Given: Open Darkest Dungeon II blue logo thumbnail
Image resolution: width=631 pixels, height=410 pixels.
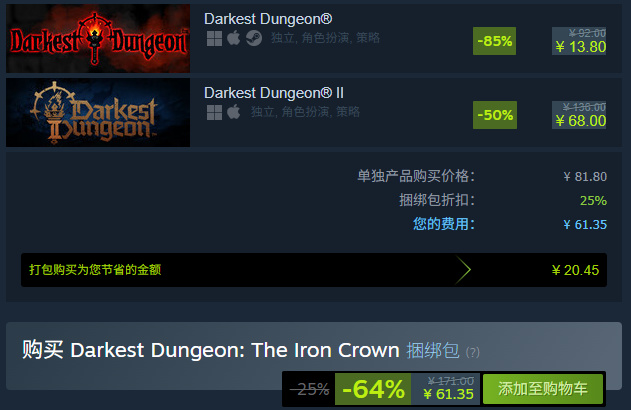Looking at the screenshot, I should point(98,113).
